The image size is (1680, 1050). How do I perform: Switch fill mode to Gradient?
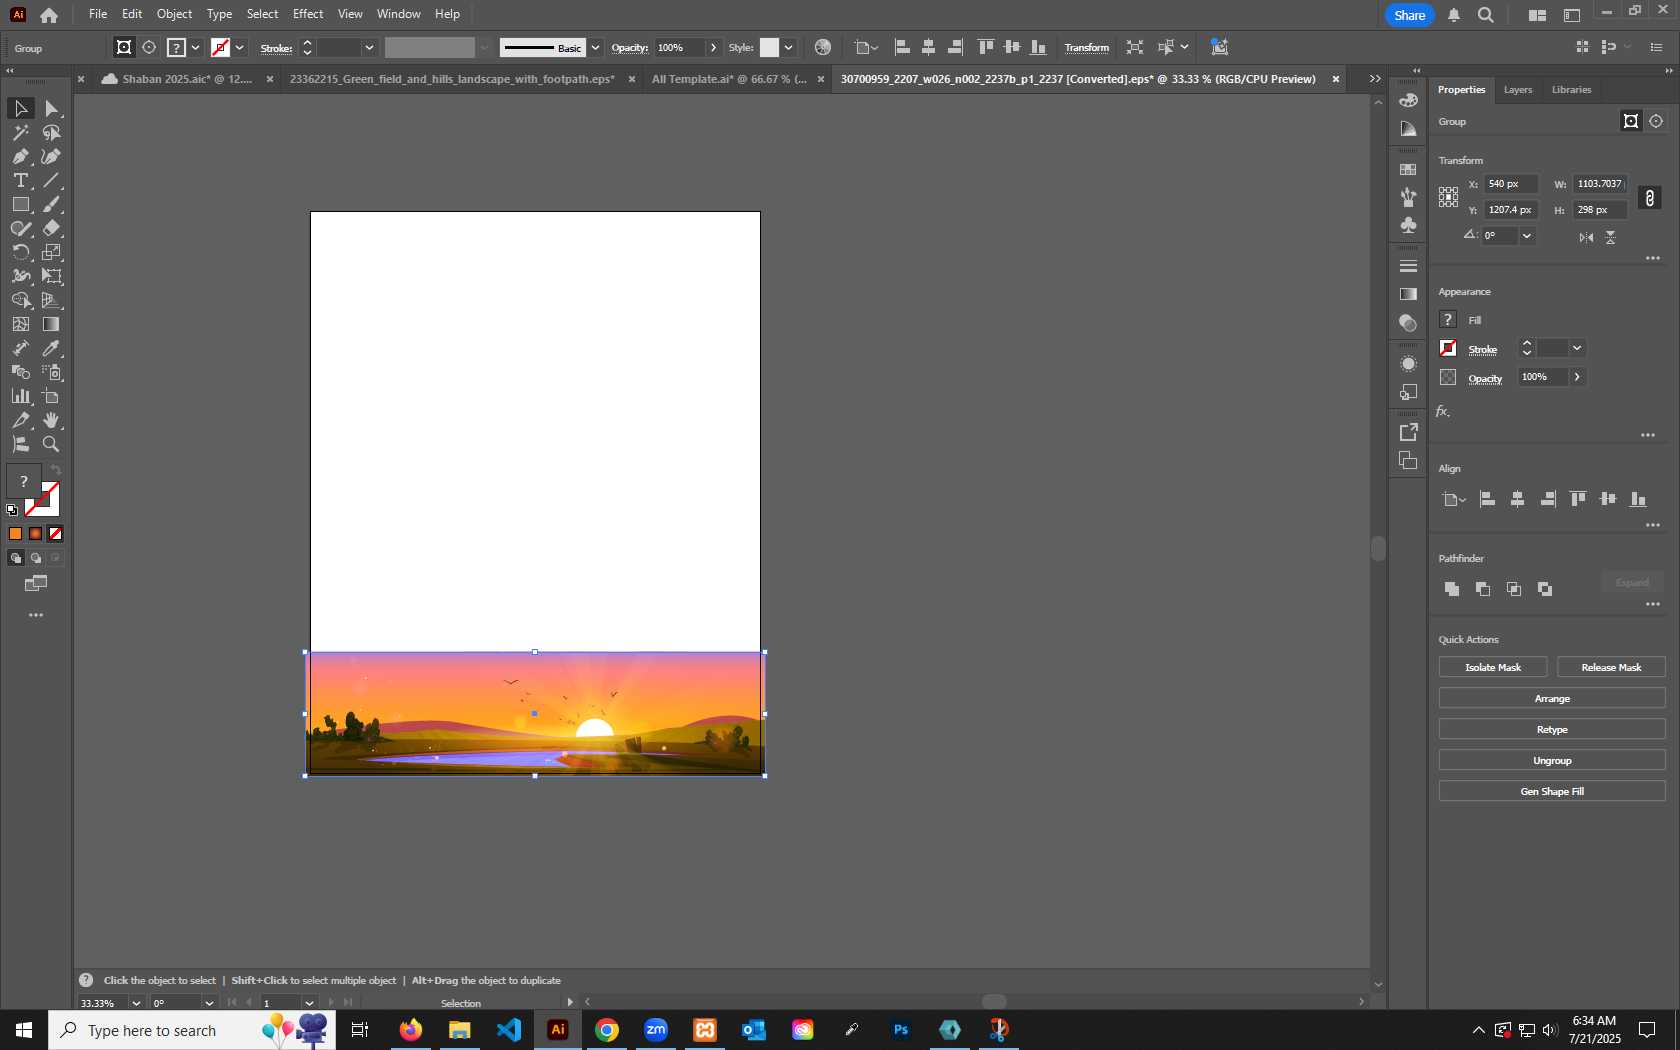click(35, 534)
